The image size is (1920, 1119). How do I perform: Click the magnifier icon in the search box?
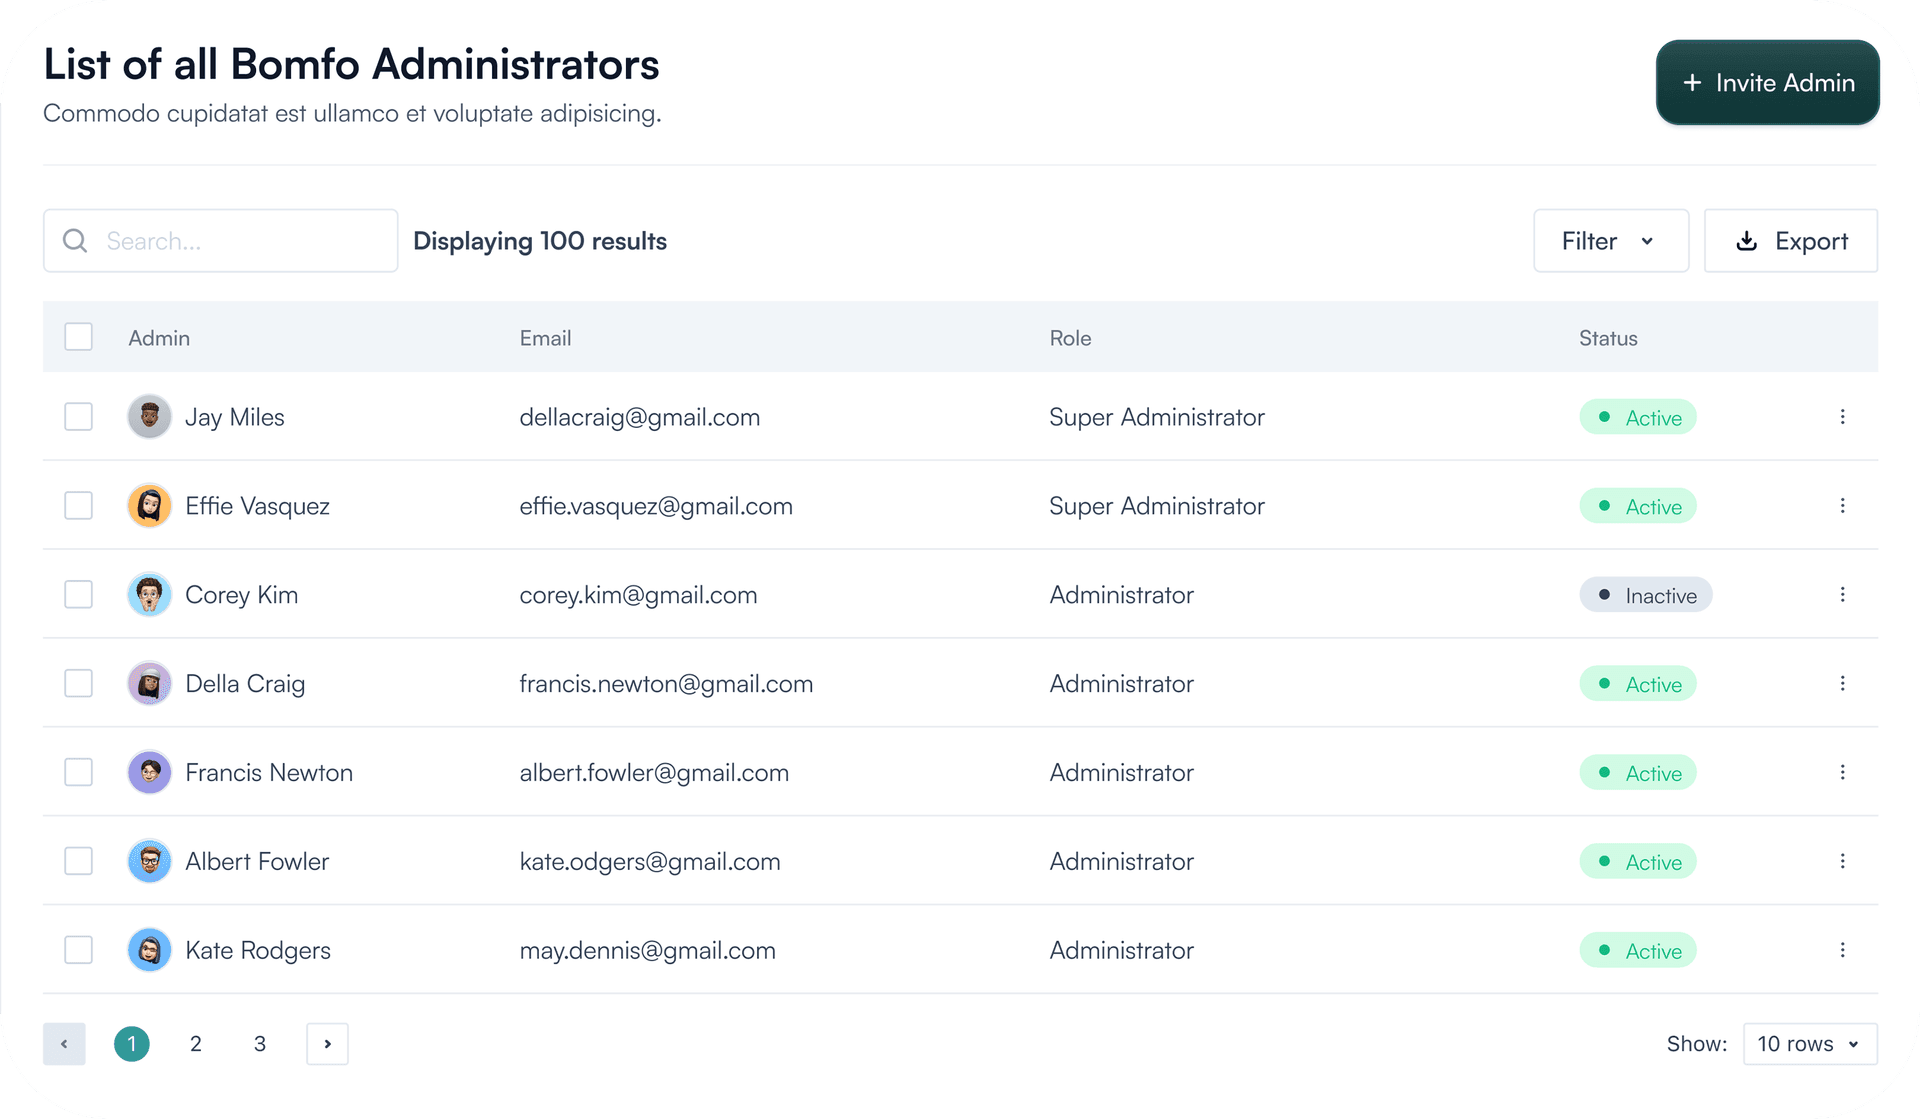coord(75,241)
